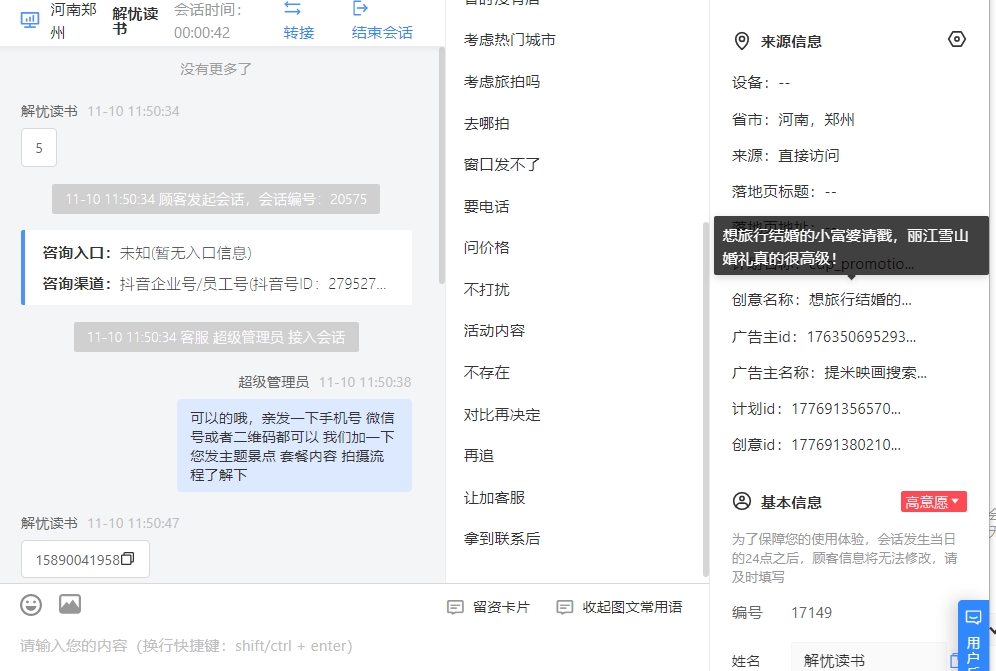
Task: Click the 来源 直接访问 row
Action: click(786, 156)
